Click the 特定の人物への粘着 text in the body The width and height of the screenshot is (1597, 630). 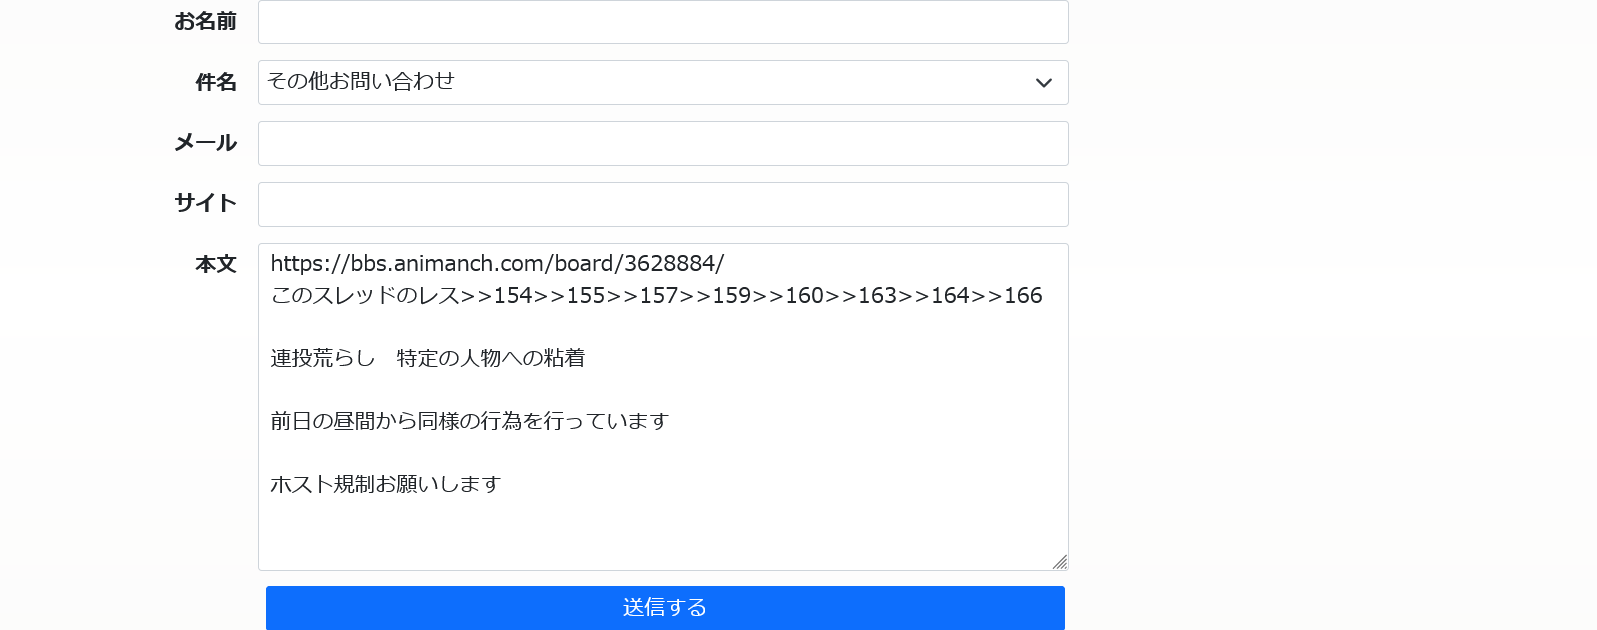click(x=491, y=358)
